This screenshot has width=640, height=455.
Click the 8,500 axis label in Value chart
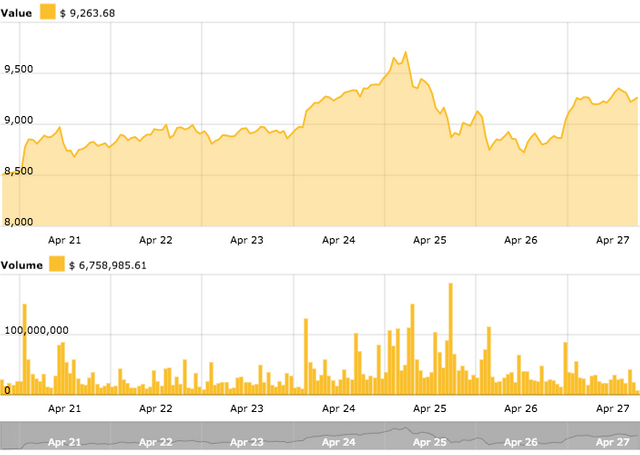click(18, 171)
